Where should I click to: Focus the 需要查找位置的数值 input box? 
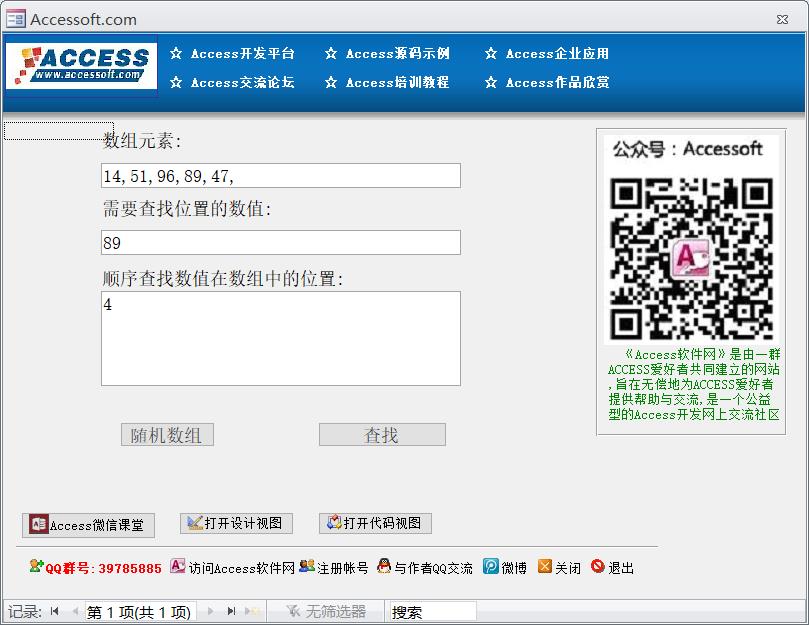pyautogui.click(x=281, y=243)
